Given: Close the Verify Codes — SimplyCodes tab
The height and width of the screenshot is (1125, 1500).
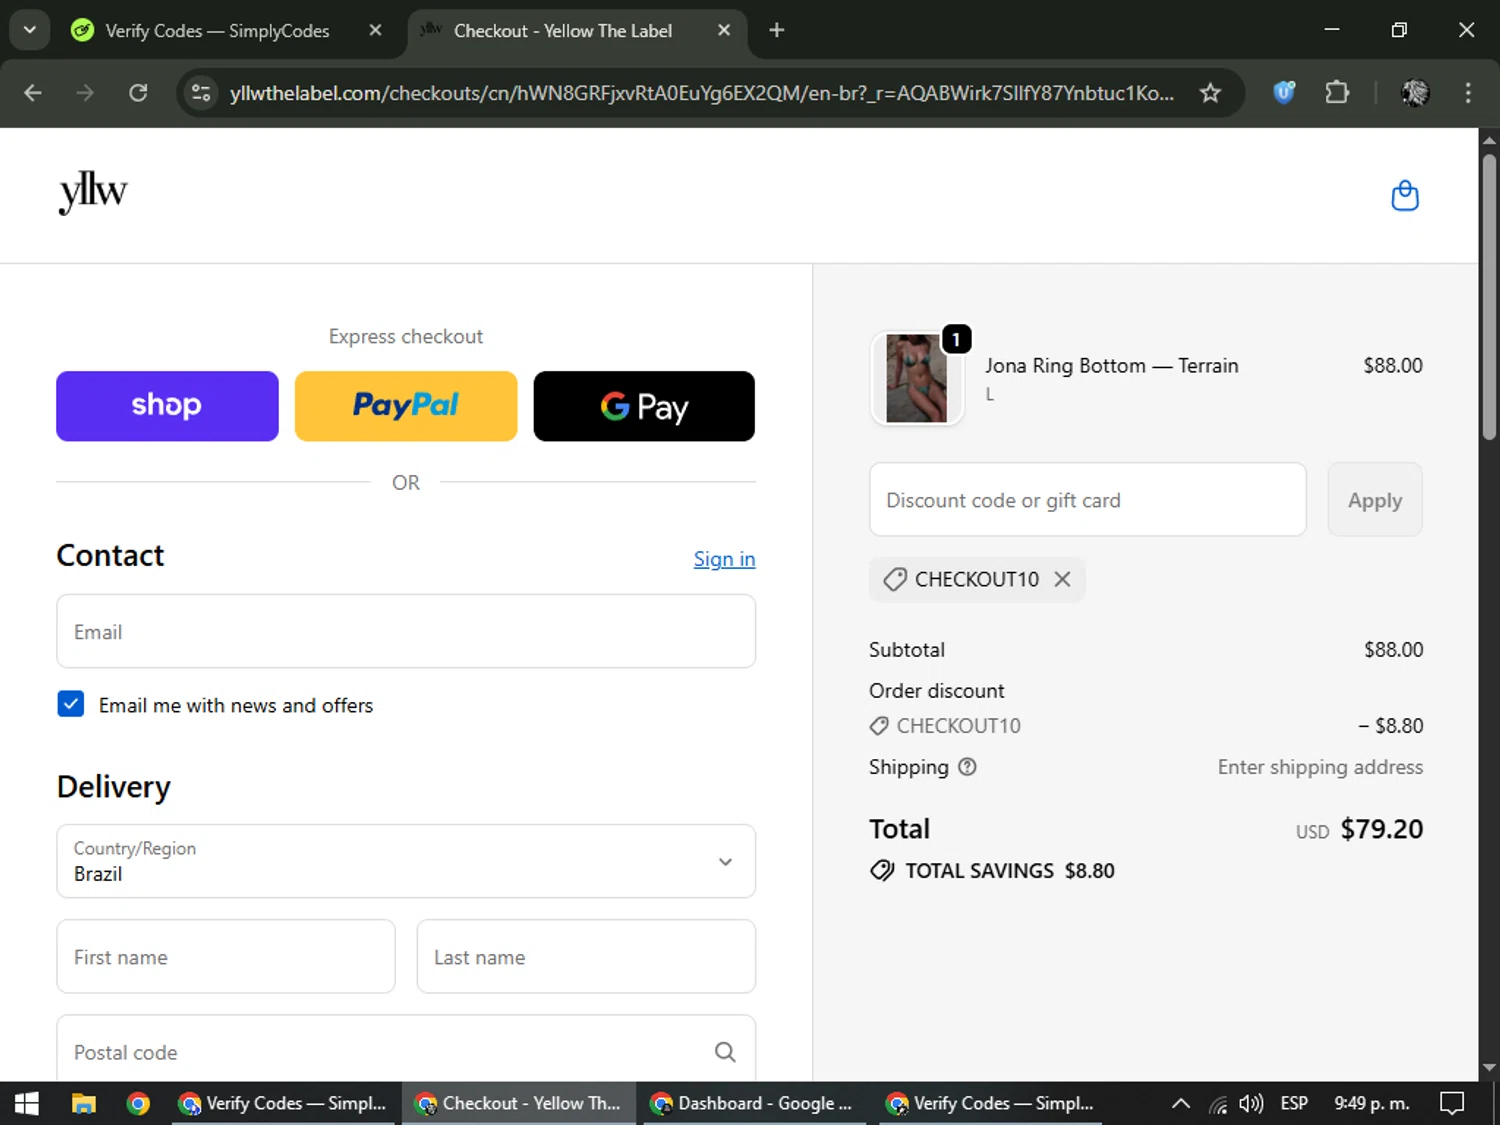Looking at the screenshot, I should pos(375,30).
